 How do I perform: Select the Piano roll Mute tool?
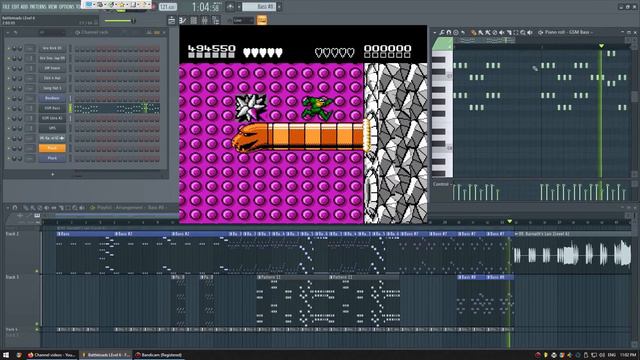501,33
